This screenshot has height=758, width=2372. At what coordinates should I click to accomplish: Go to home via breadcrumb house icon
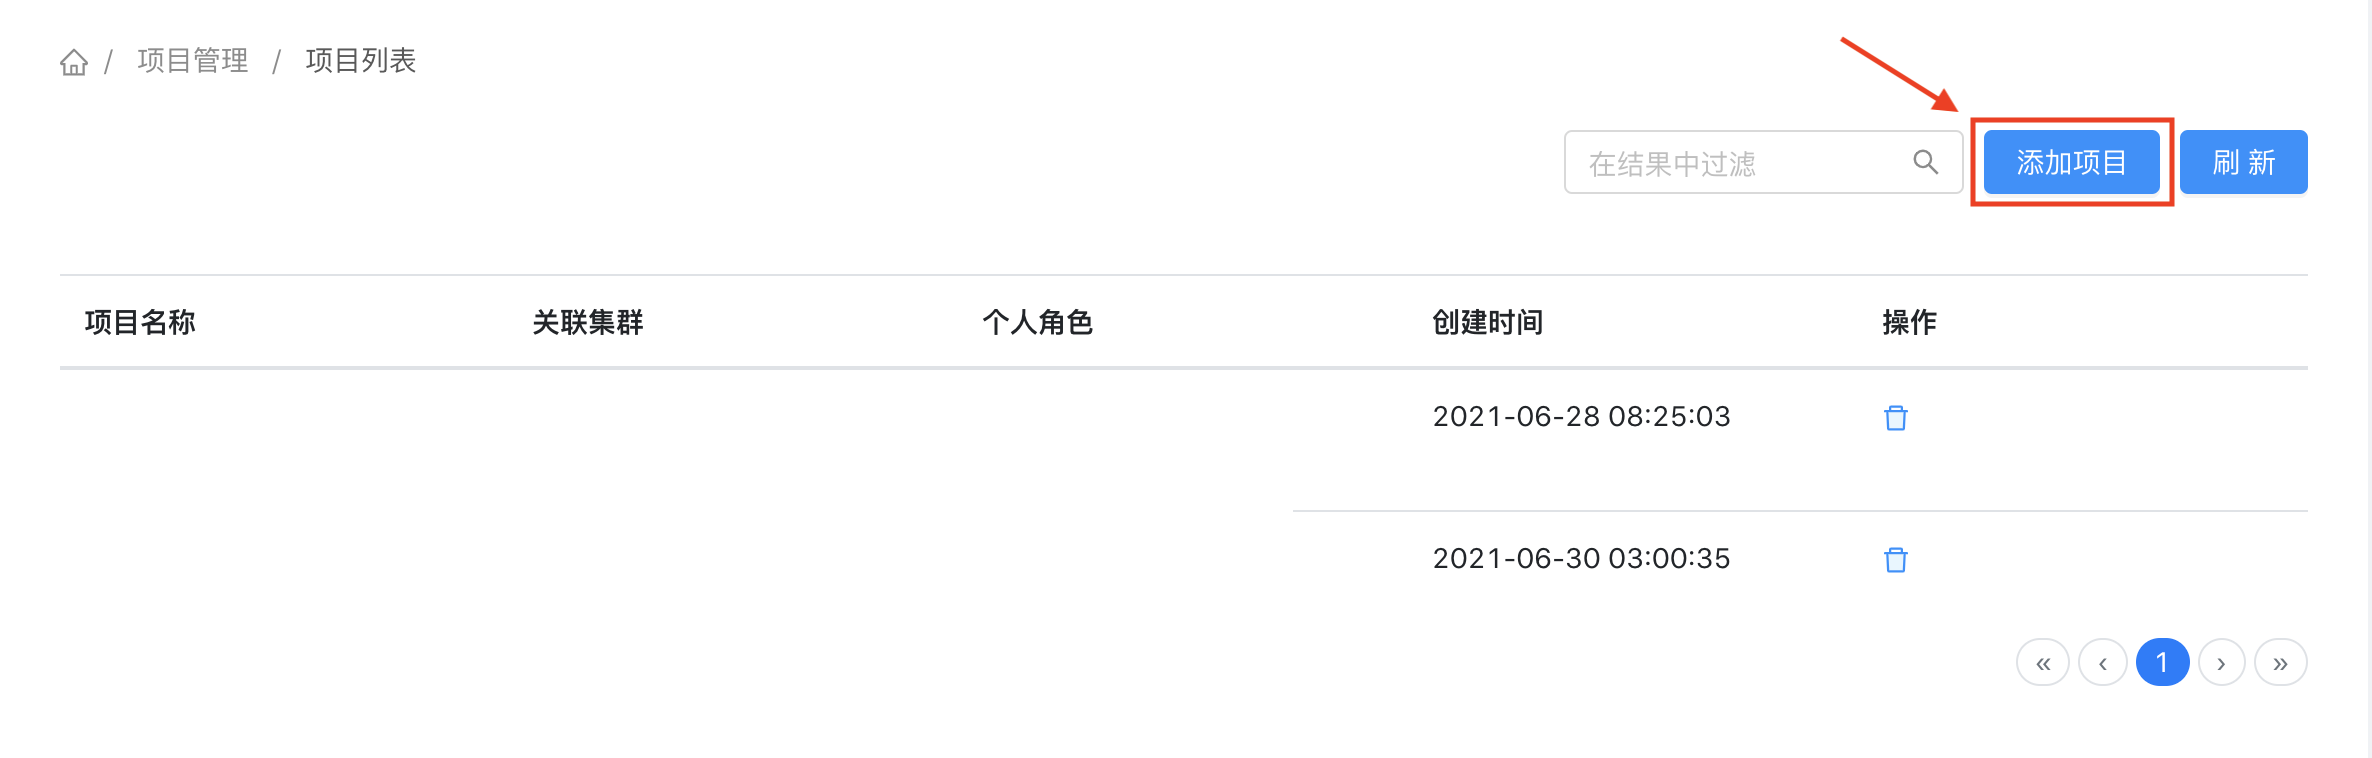pos(74,62)
